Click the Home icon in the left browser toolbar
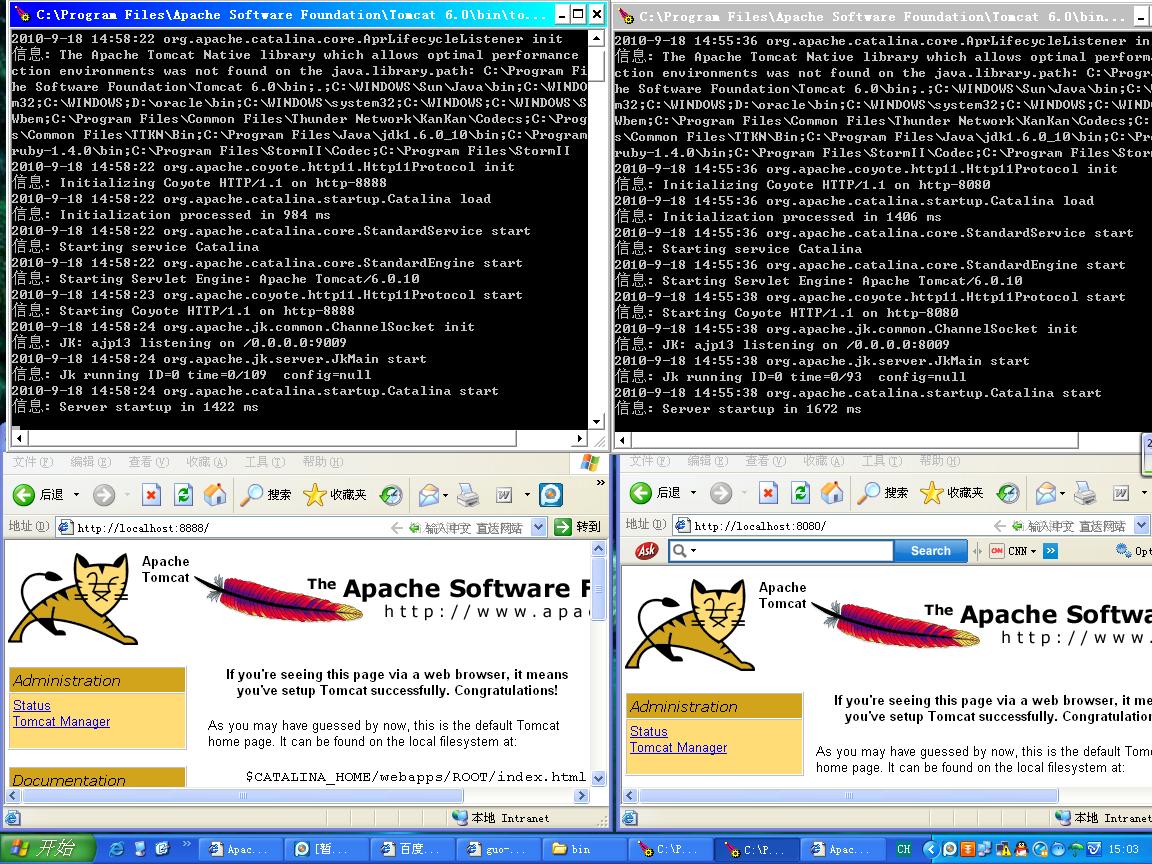 [214, 494]
